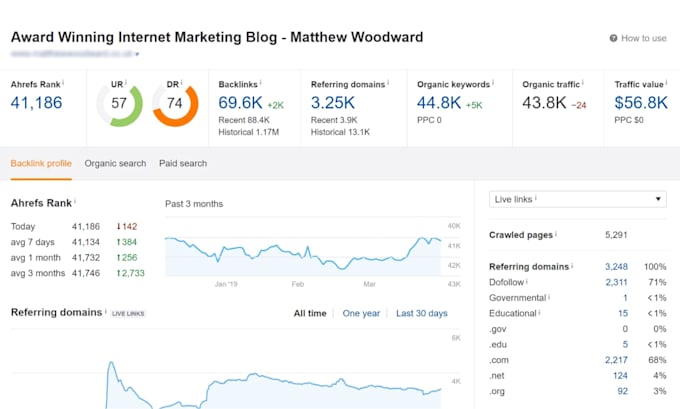680x409 pixels.
Task: Select the avg 7 days change 384
Action: [x=127, y=242]
